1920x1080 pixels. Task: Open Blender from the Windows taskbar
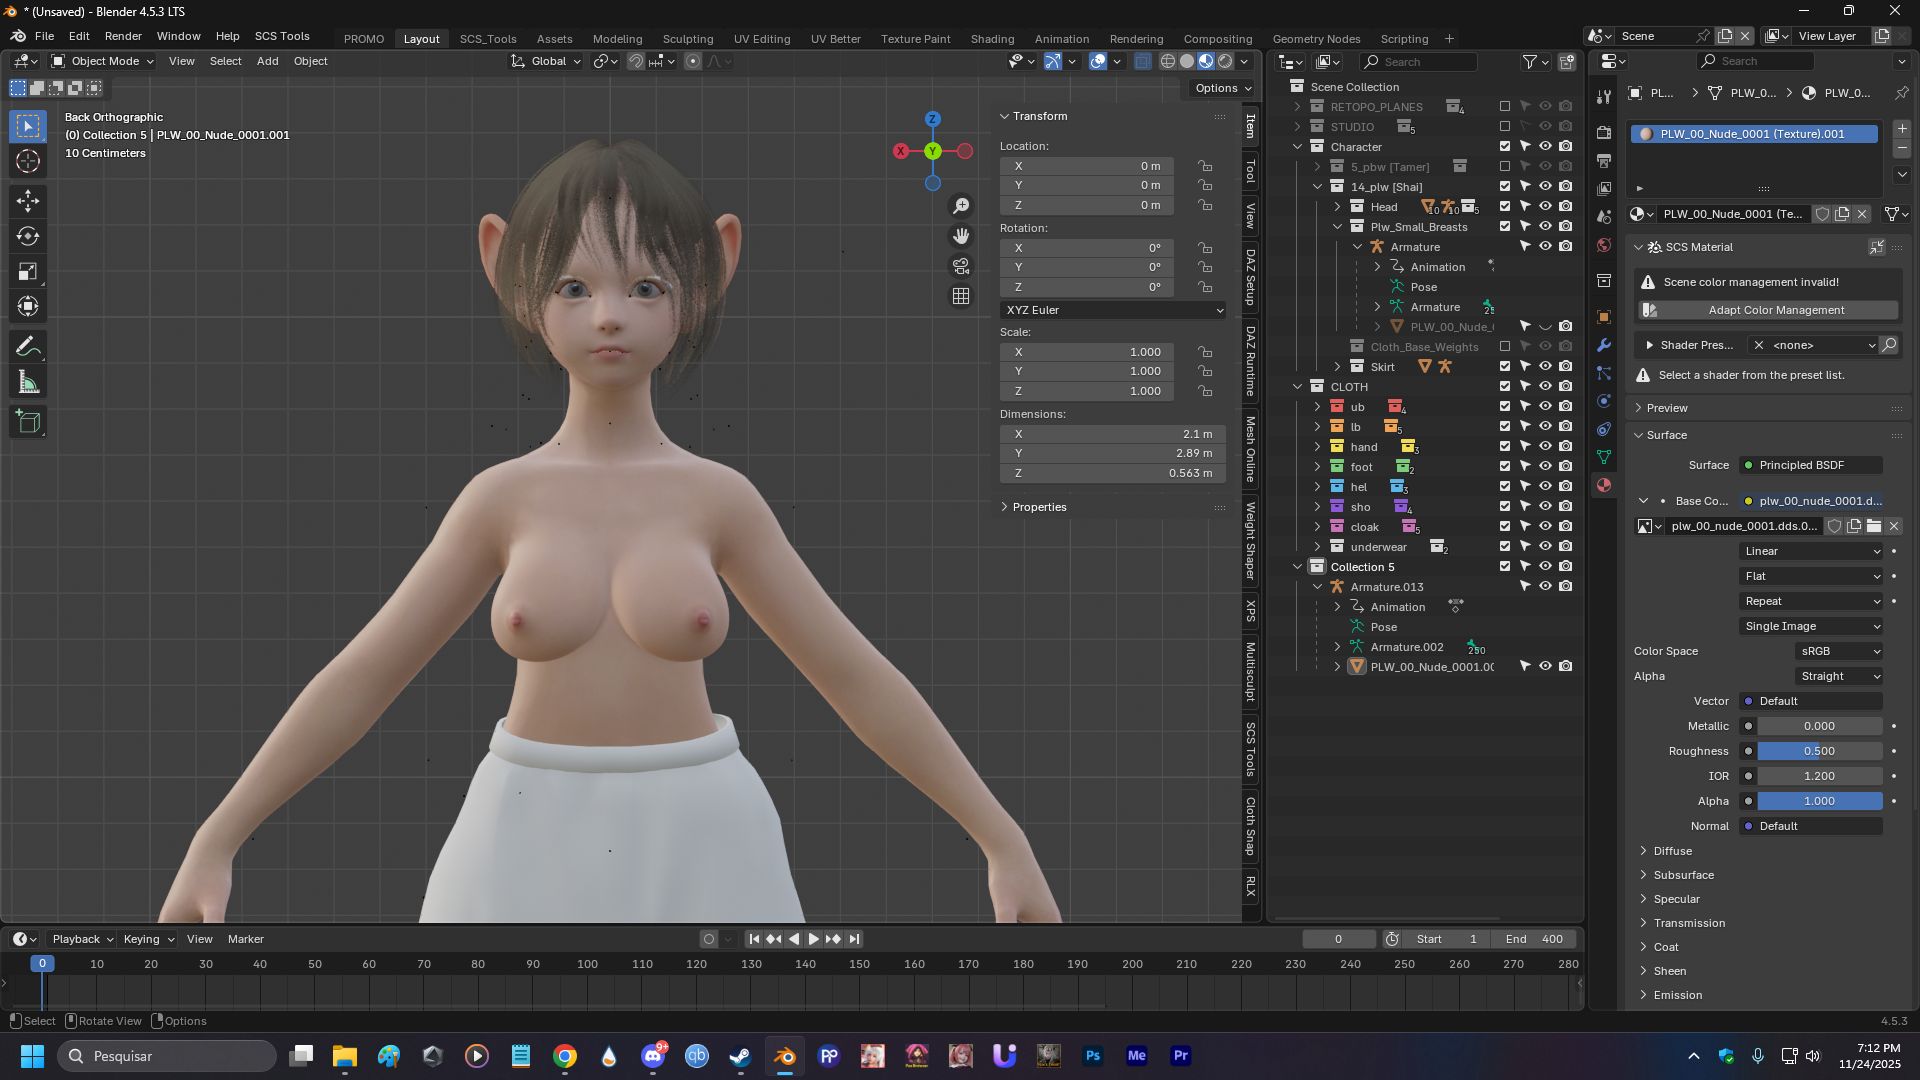point(785,1056)
